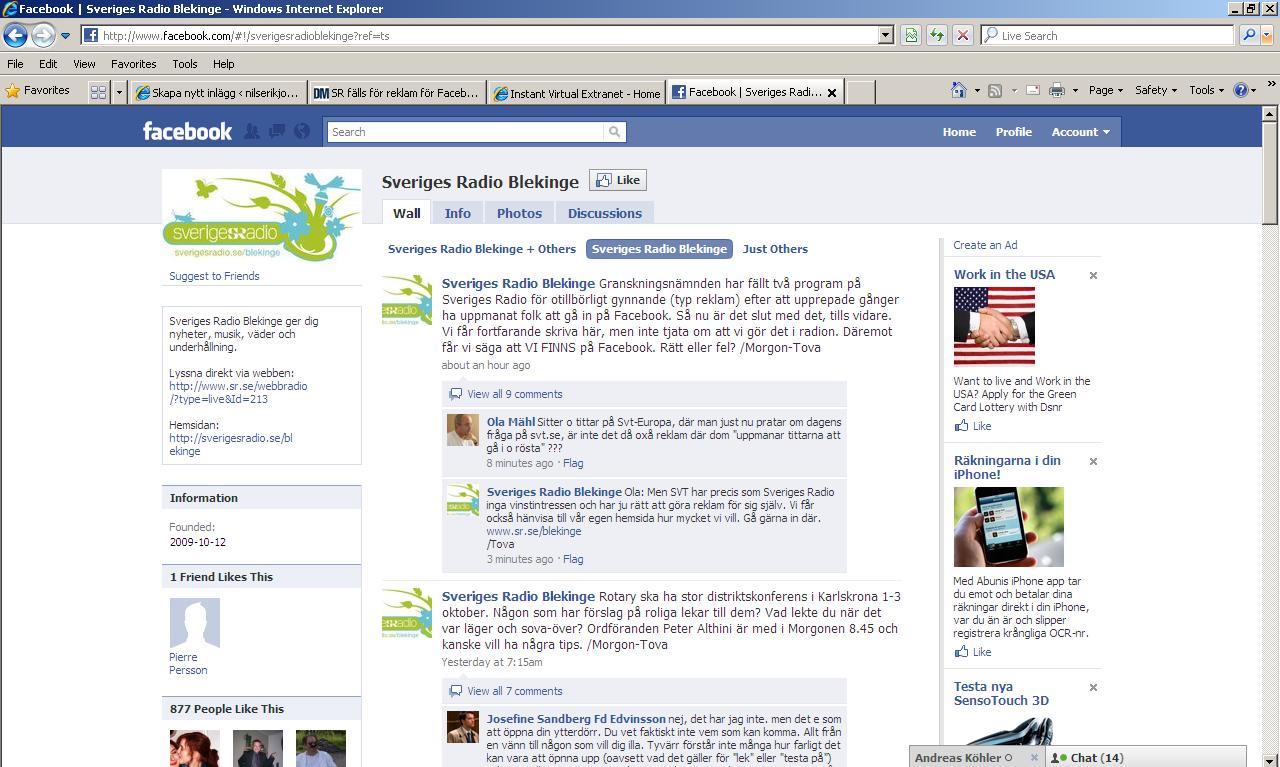Expand the tab list dropdown arrow
Viewport: 1280px width, 767px height.
119,92
